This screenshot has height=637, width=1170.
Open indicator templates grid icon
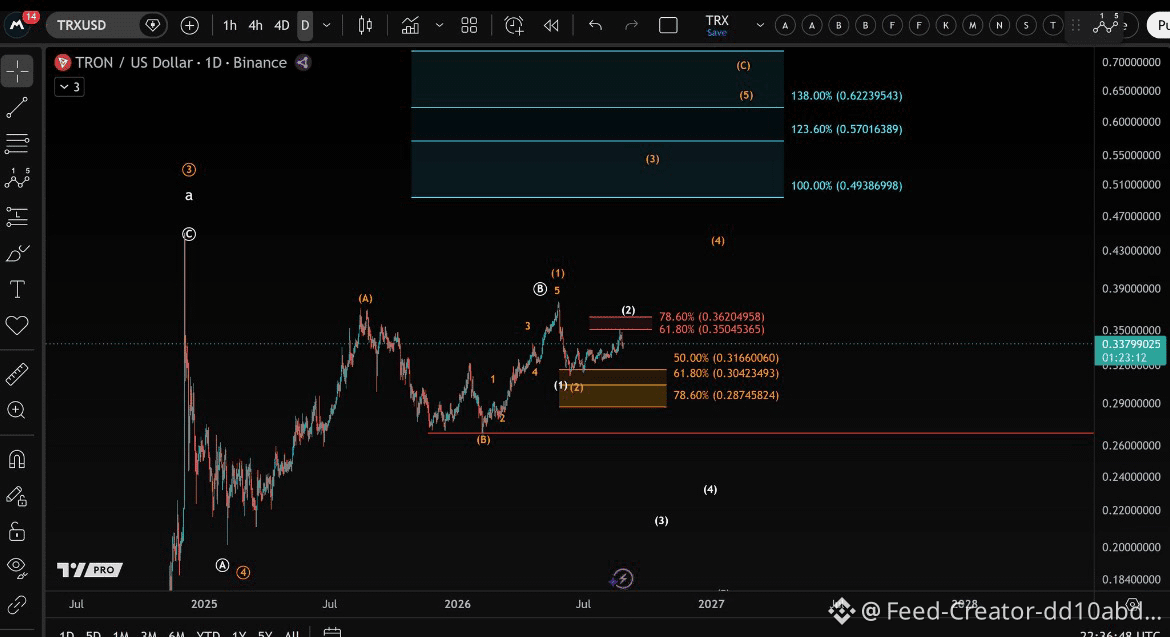[469, 25]
